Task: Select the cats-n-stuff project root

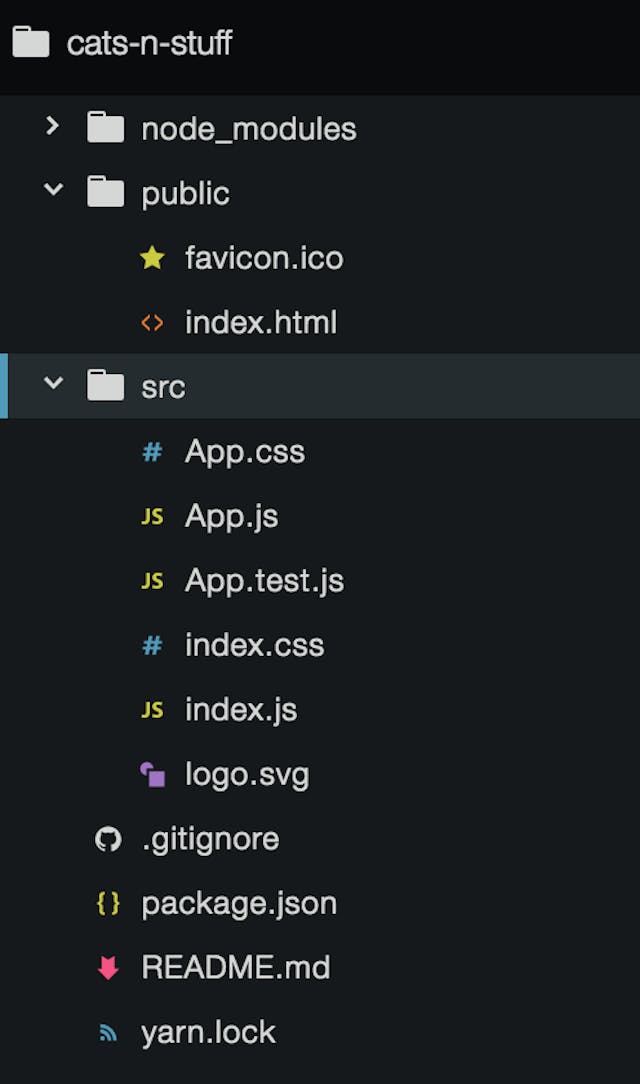Action: pos(149,43)
